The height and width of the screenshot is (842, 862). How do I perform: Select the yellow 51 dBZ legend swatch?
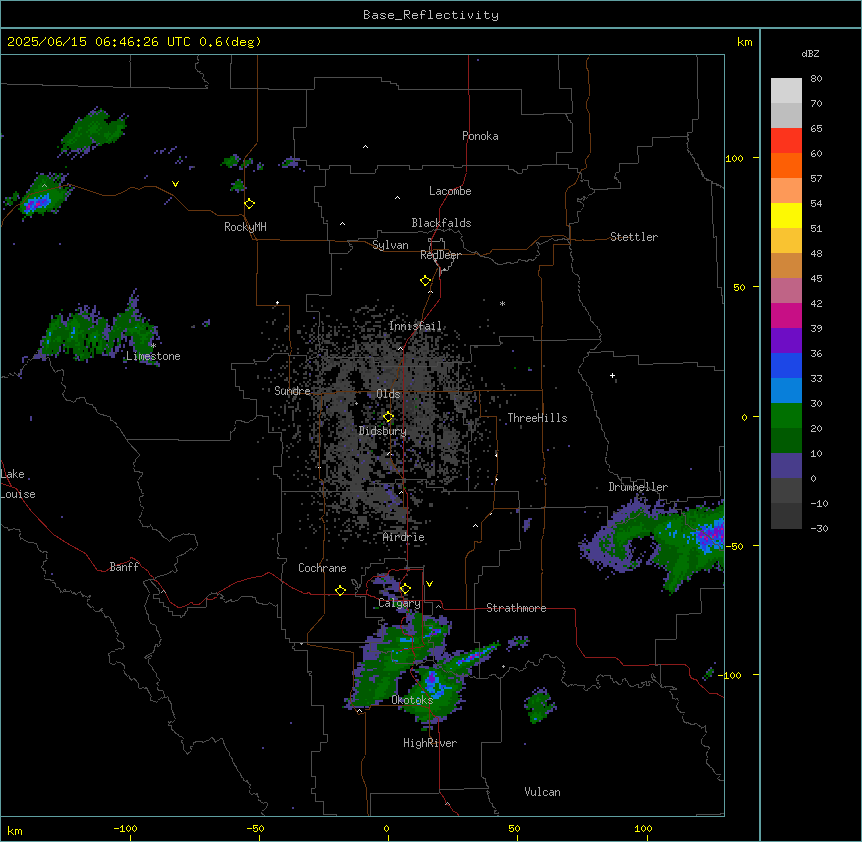(786, 215)
